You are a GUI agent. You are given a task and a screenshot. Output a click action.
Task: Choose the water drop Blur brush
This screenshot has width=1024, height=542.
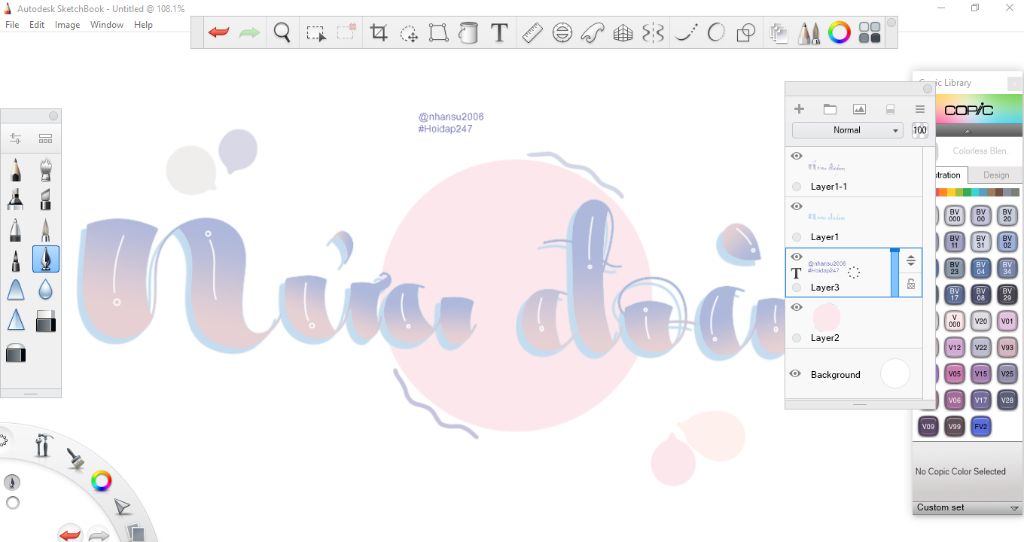(46, 289)
